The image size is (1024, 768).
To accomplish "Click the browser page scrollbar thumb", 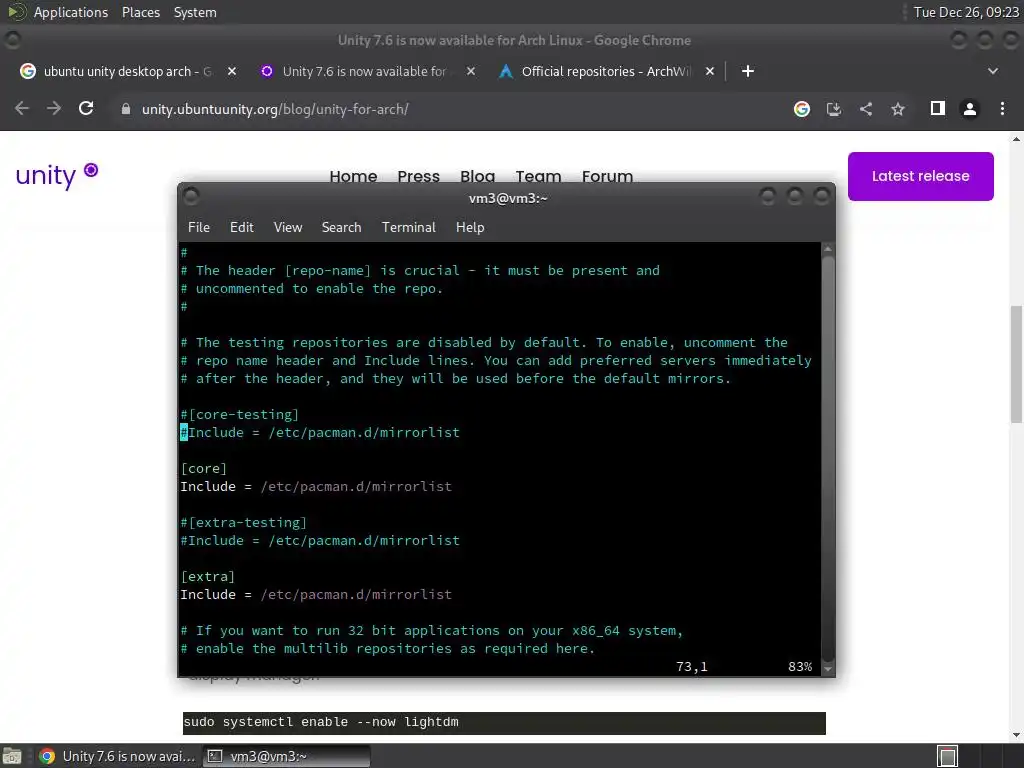I will (1017, 364).
